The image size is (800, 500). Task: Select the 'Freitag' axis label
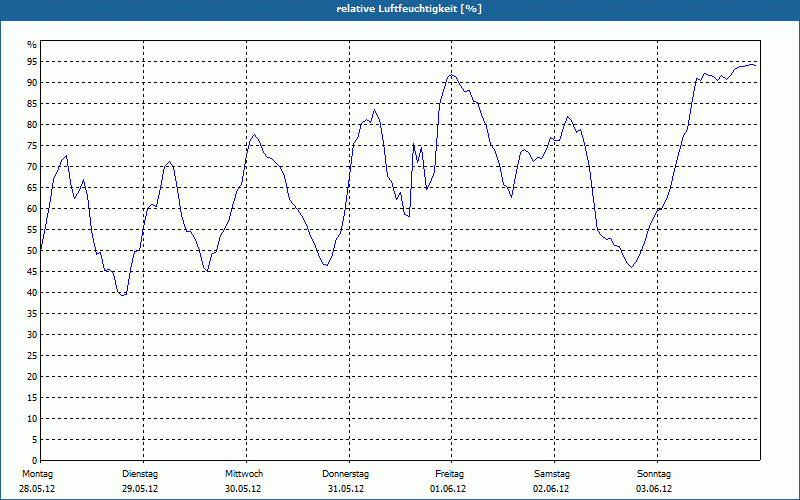[x=449, y=474]
